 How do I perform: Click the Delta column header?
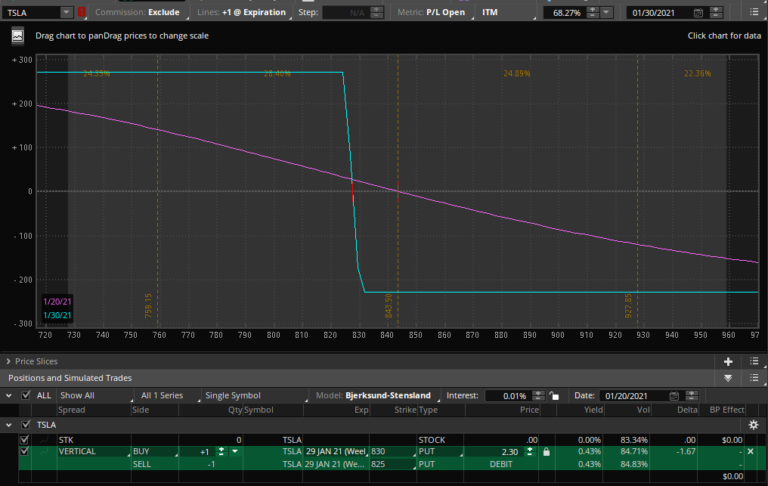pos(687,410)
